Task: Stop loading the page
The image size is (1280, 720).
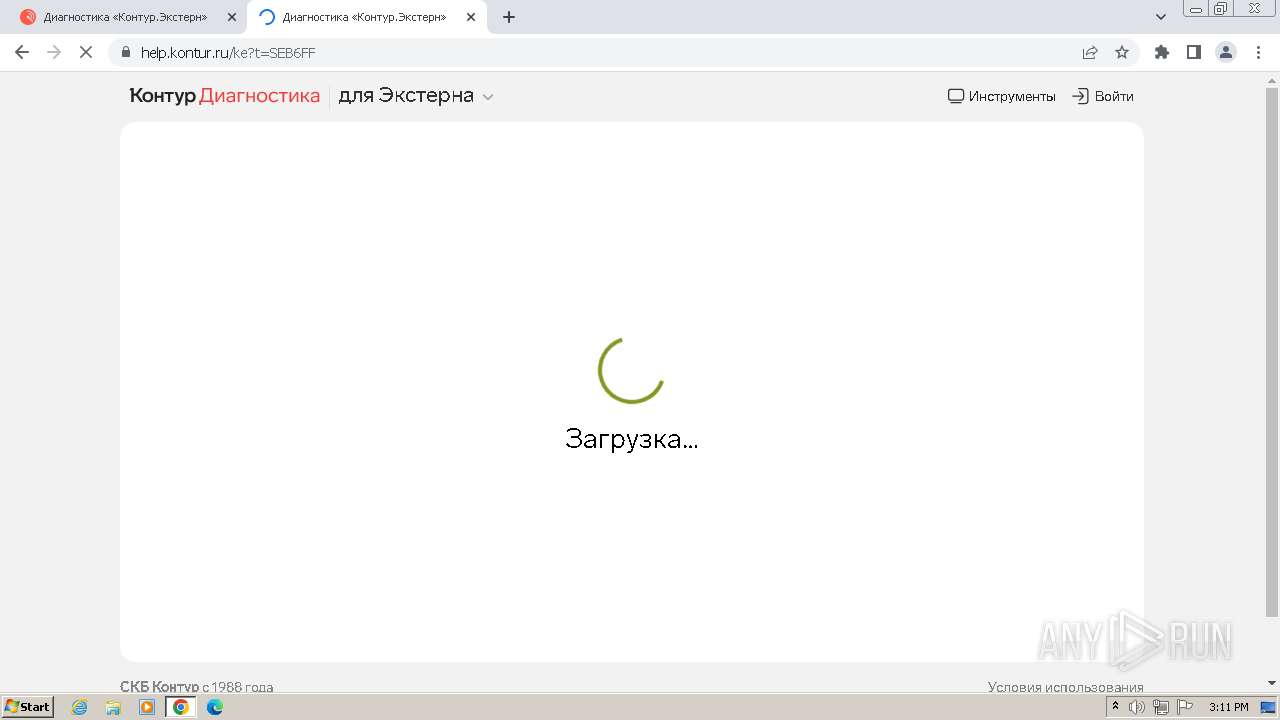Action: point(86,52)
